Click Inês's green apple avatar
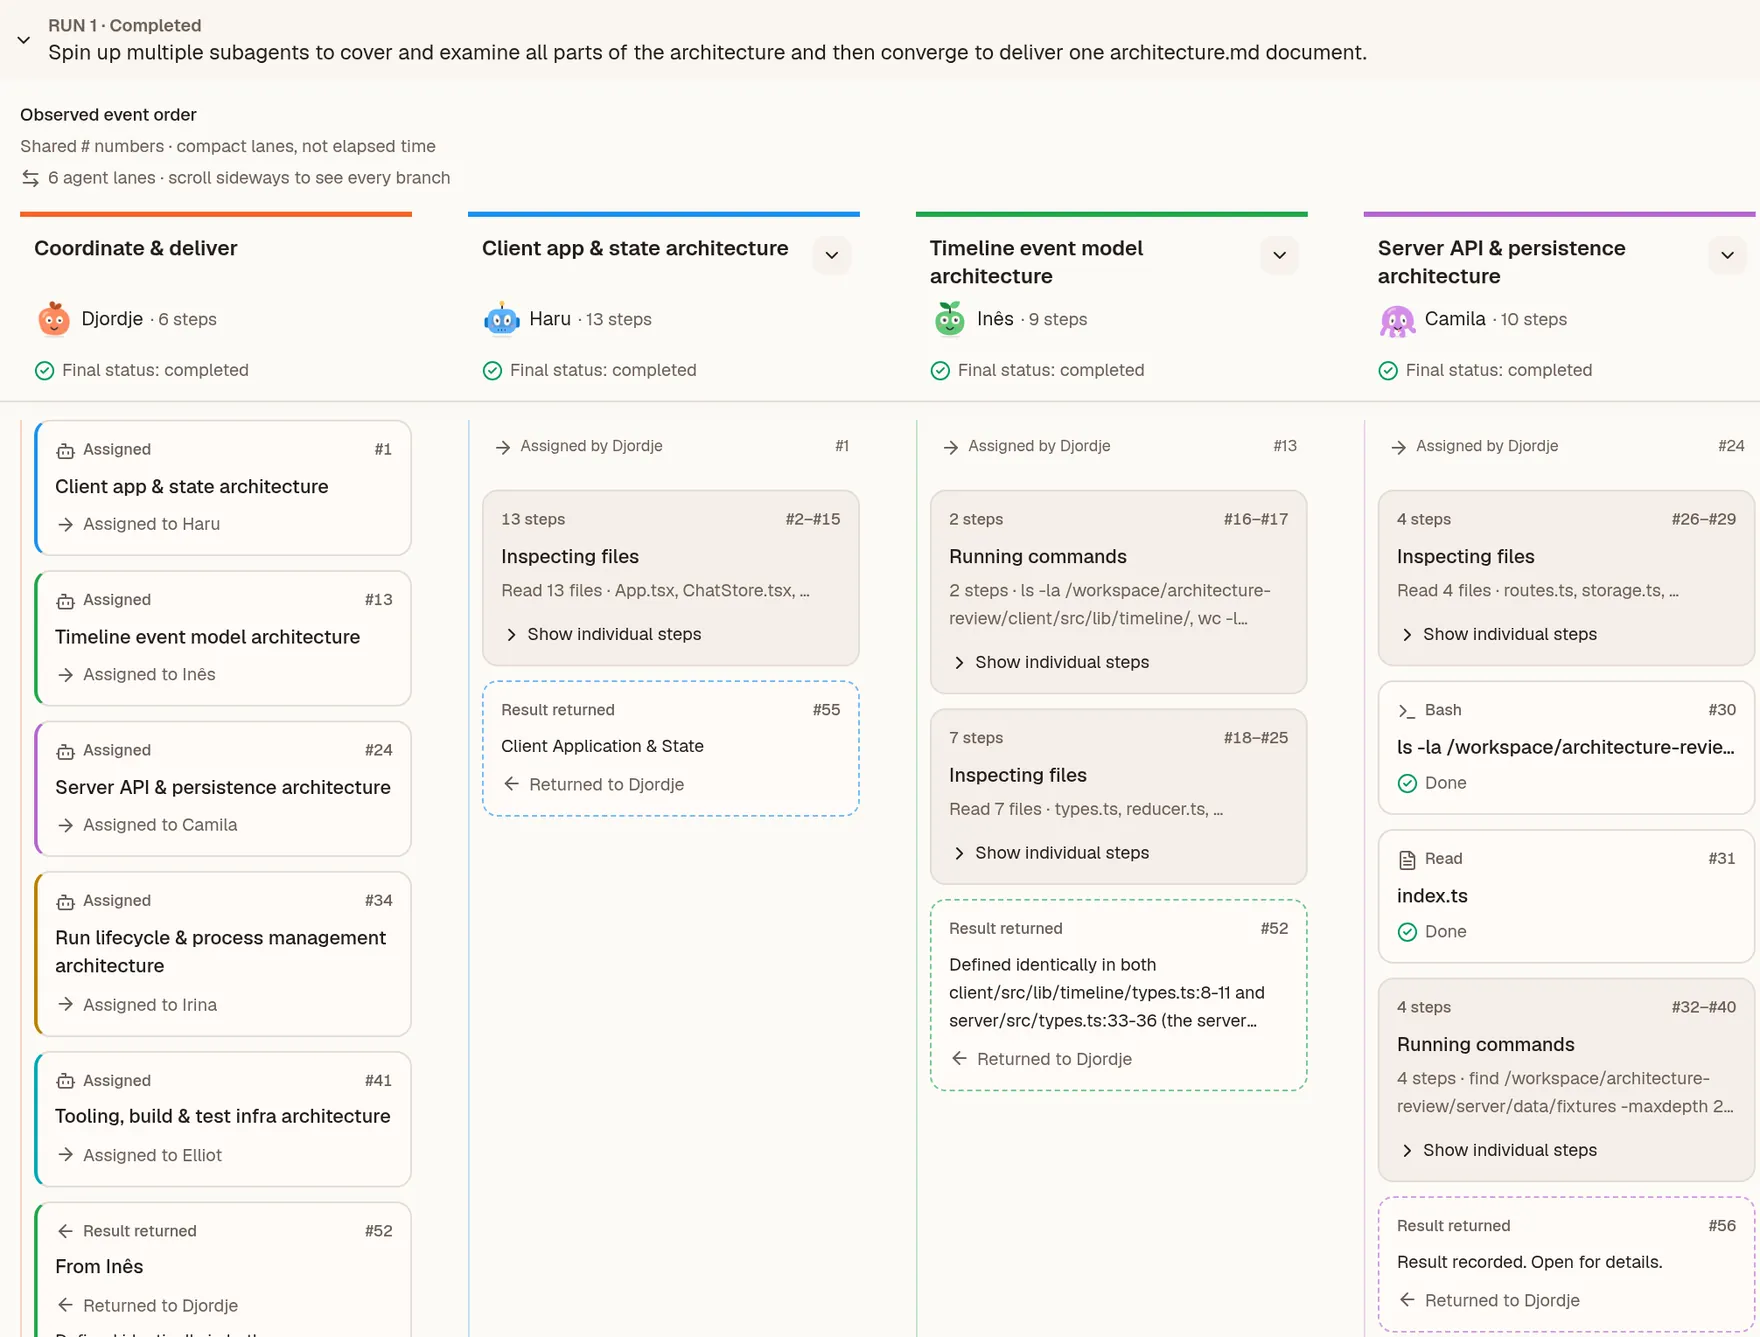Viewport: 1760px width, 1337px height. [950, 319]
